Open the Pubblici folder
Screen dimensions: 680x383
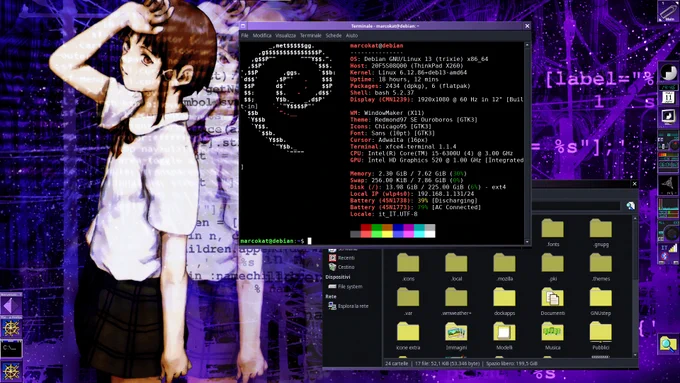601,336
